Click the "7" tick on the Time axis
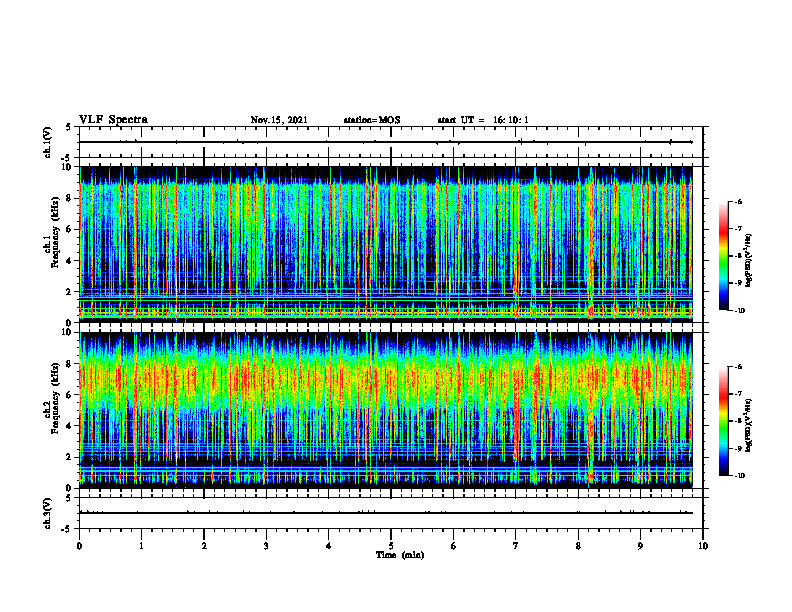The image size is (792, 612). (x=516, y=546)
